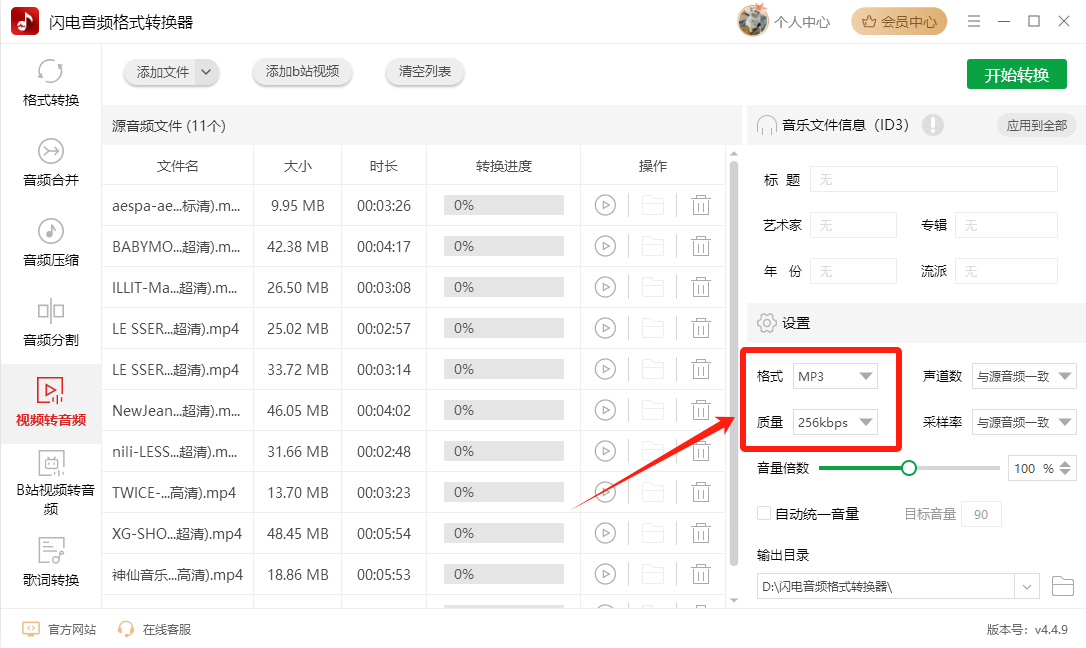1086x648 pixels.
Task: Open 会员中心 member center
Action: click(899, 22)
